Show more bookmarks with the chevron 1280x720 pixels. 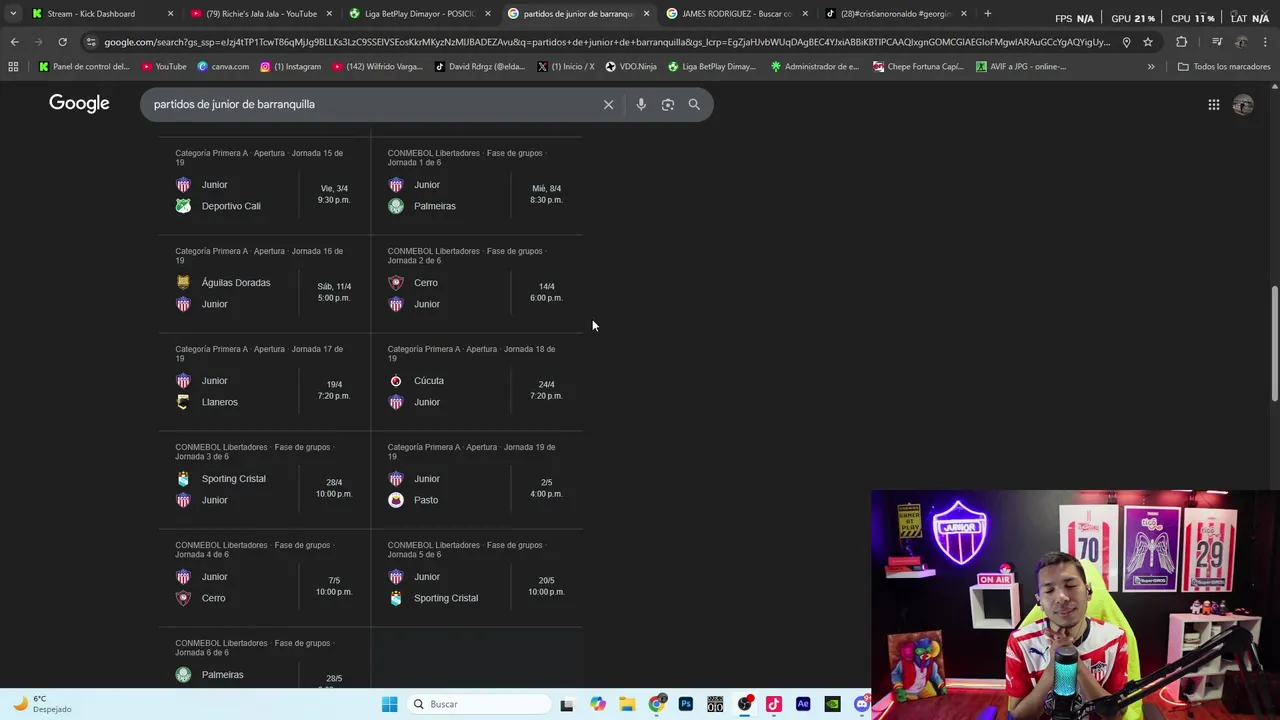pos(1151,67)
